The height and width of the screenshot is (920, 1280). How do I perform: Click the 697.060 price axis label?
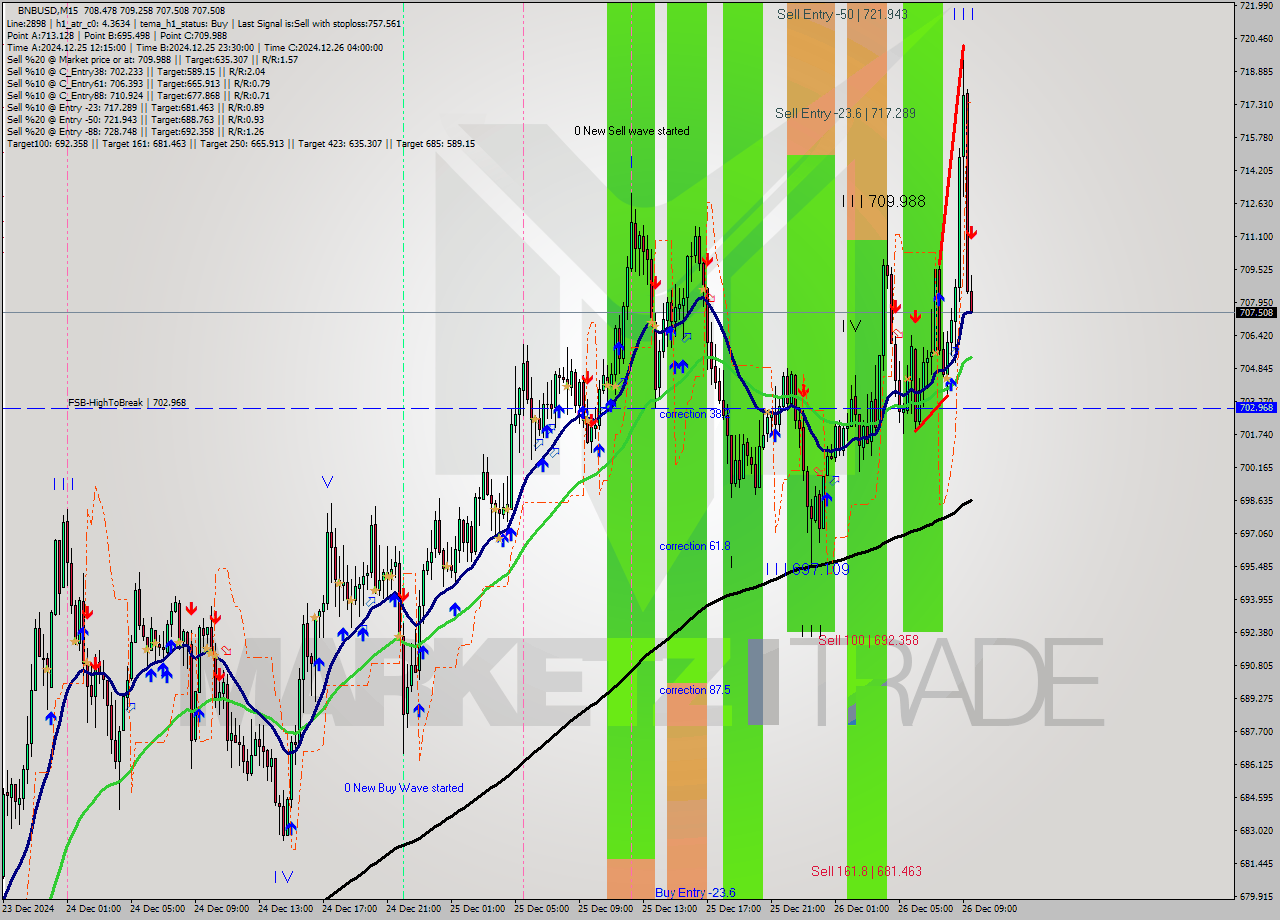1256,534
